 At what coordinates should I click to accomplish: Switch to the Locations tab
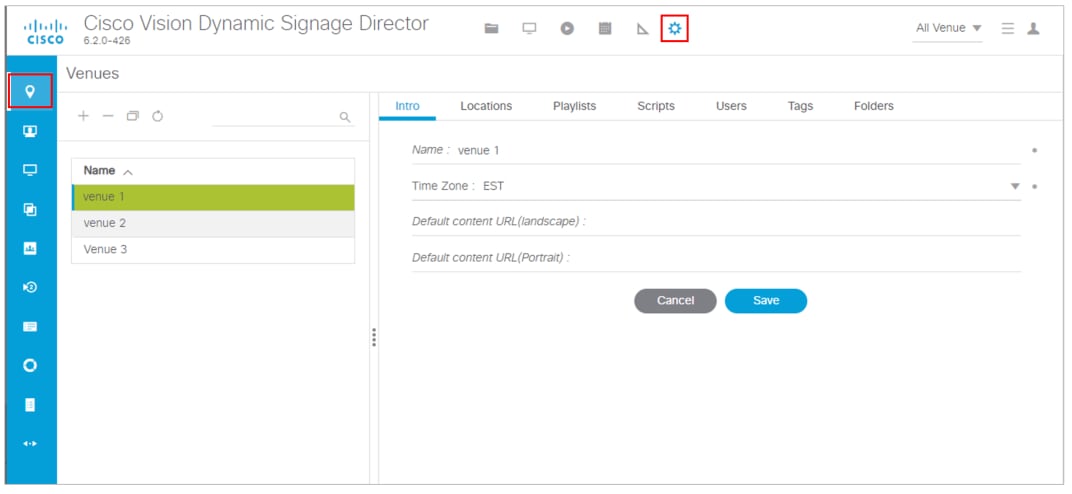[486, 106]
